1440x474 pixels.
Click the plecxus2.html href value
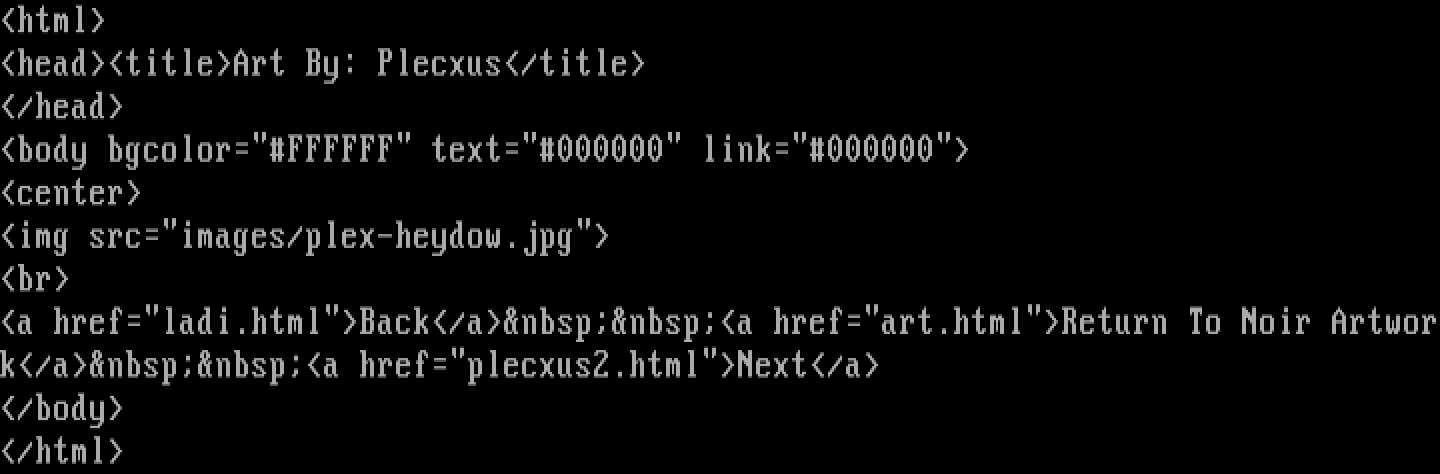click(584, 365)
